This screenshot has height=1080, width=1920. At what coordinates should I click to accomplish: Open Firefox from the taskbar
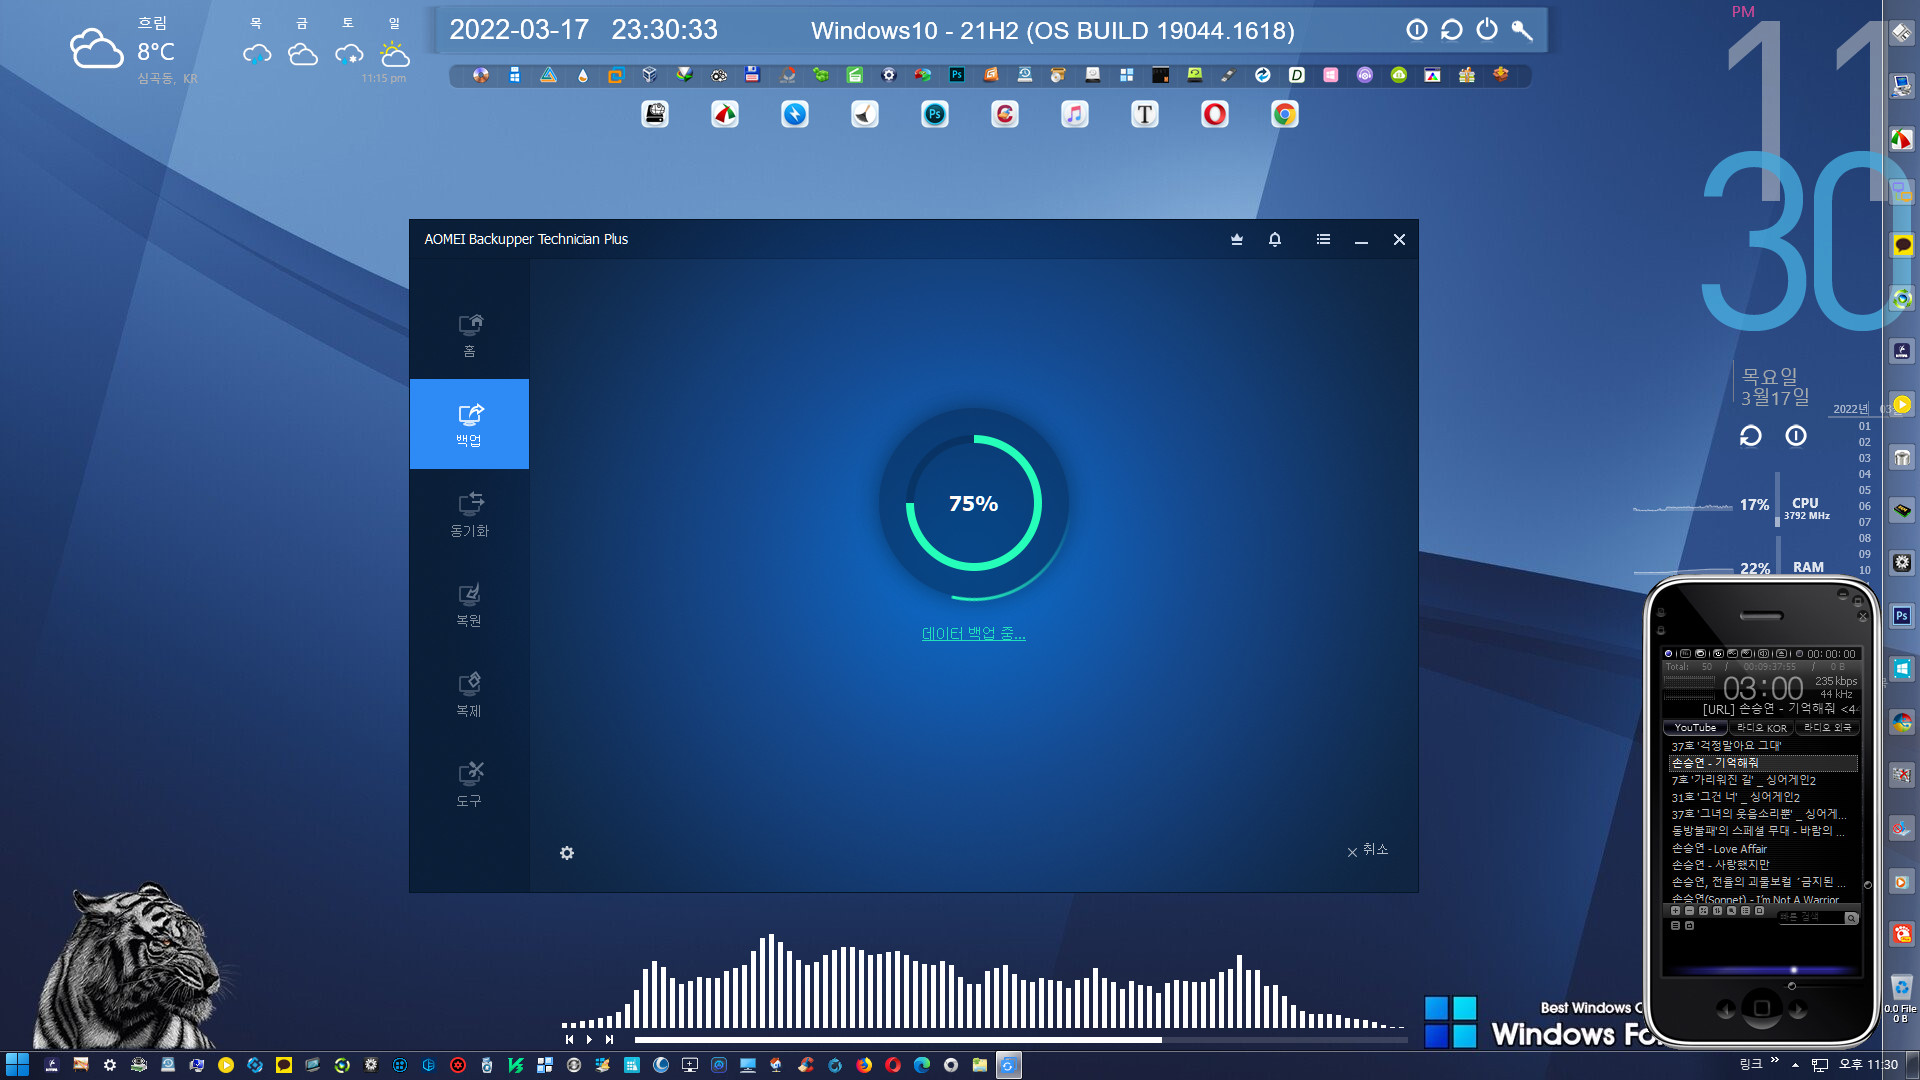[x=864, y=1065]
